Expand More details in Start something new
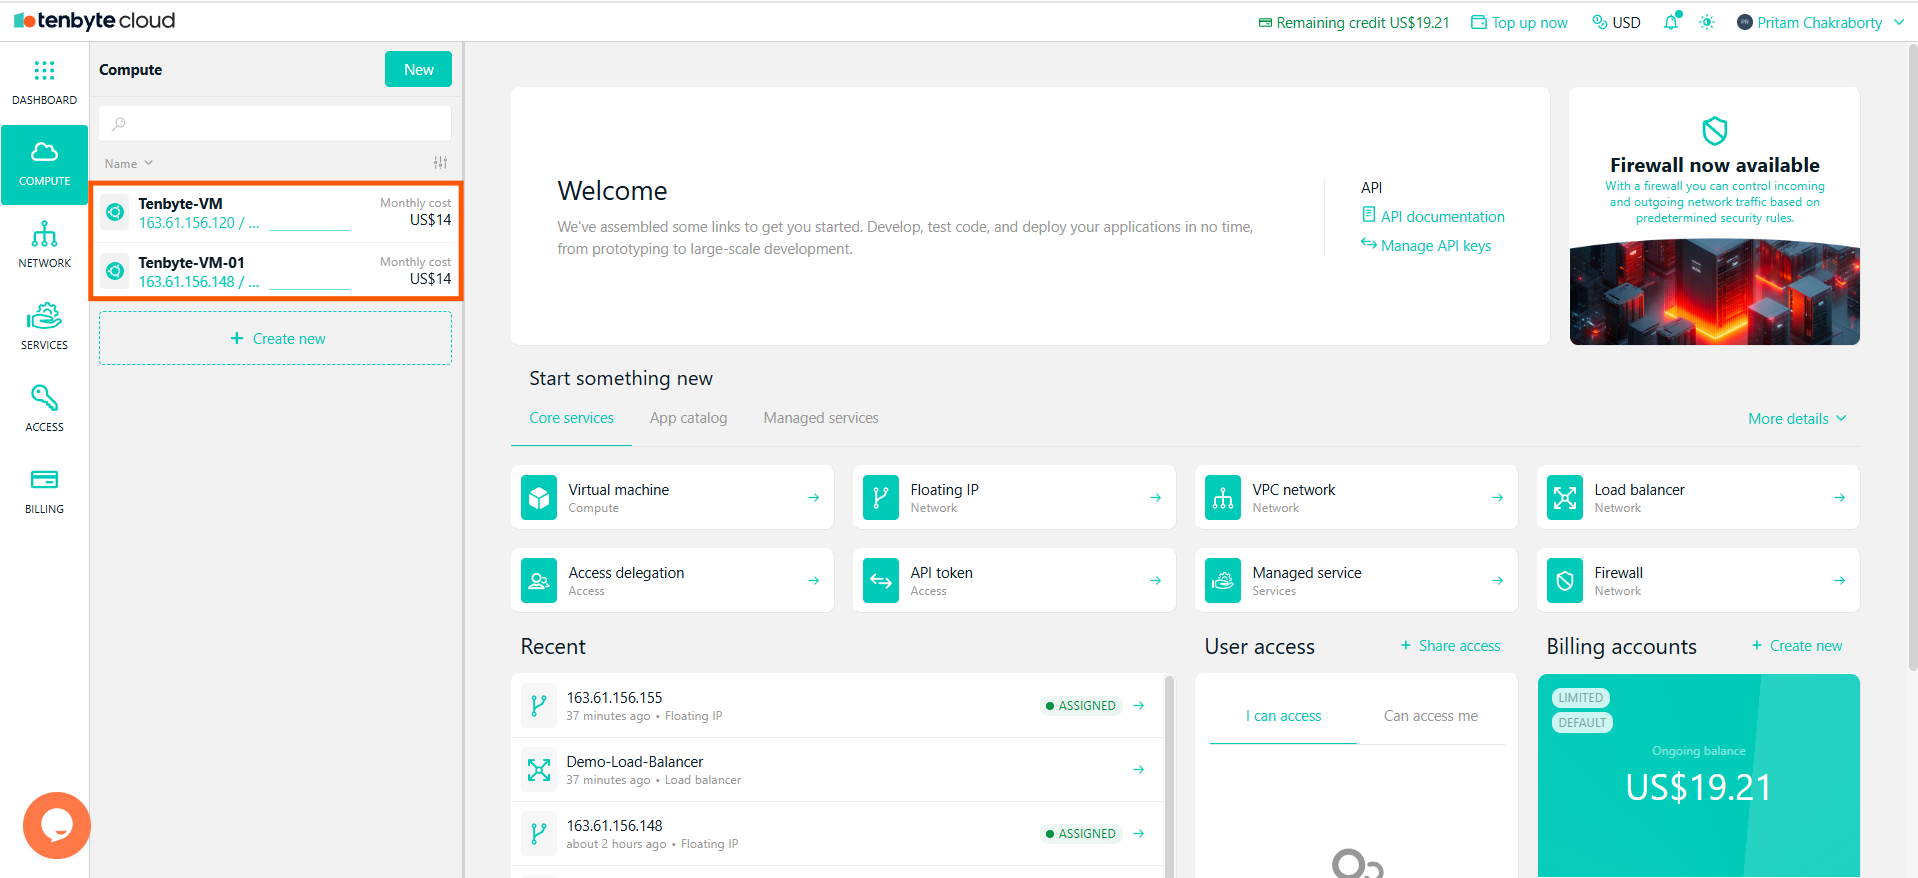1918x878 pixels. click(1797, 418)
